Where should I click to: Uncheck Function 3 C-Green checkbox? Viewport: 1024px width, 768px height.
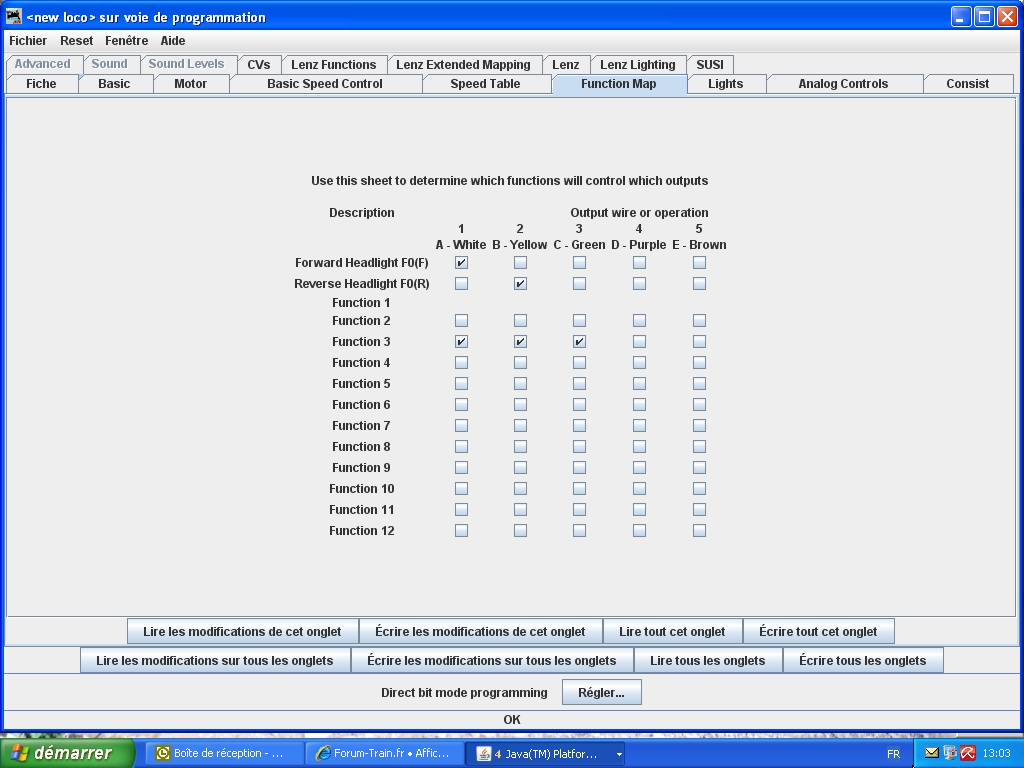tap(579, 342)
